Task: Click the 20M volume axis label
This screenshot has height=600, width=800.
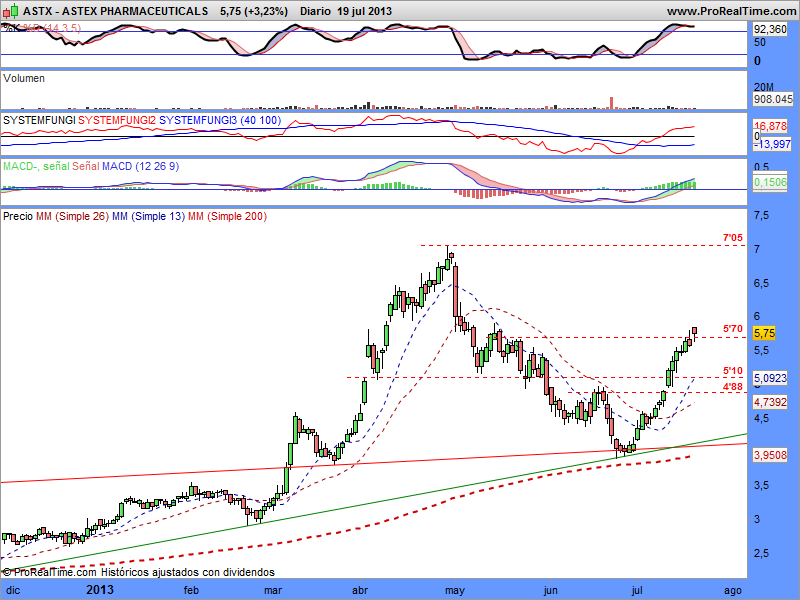Action: [x=763, y=87]
